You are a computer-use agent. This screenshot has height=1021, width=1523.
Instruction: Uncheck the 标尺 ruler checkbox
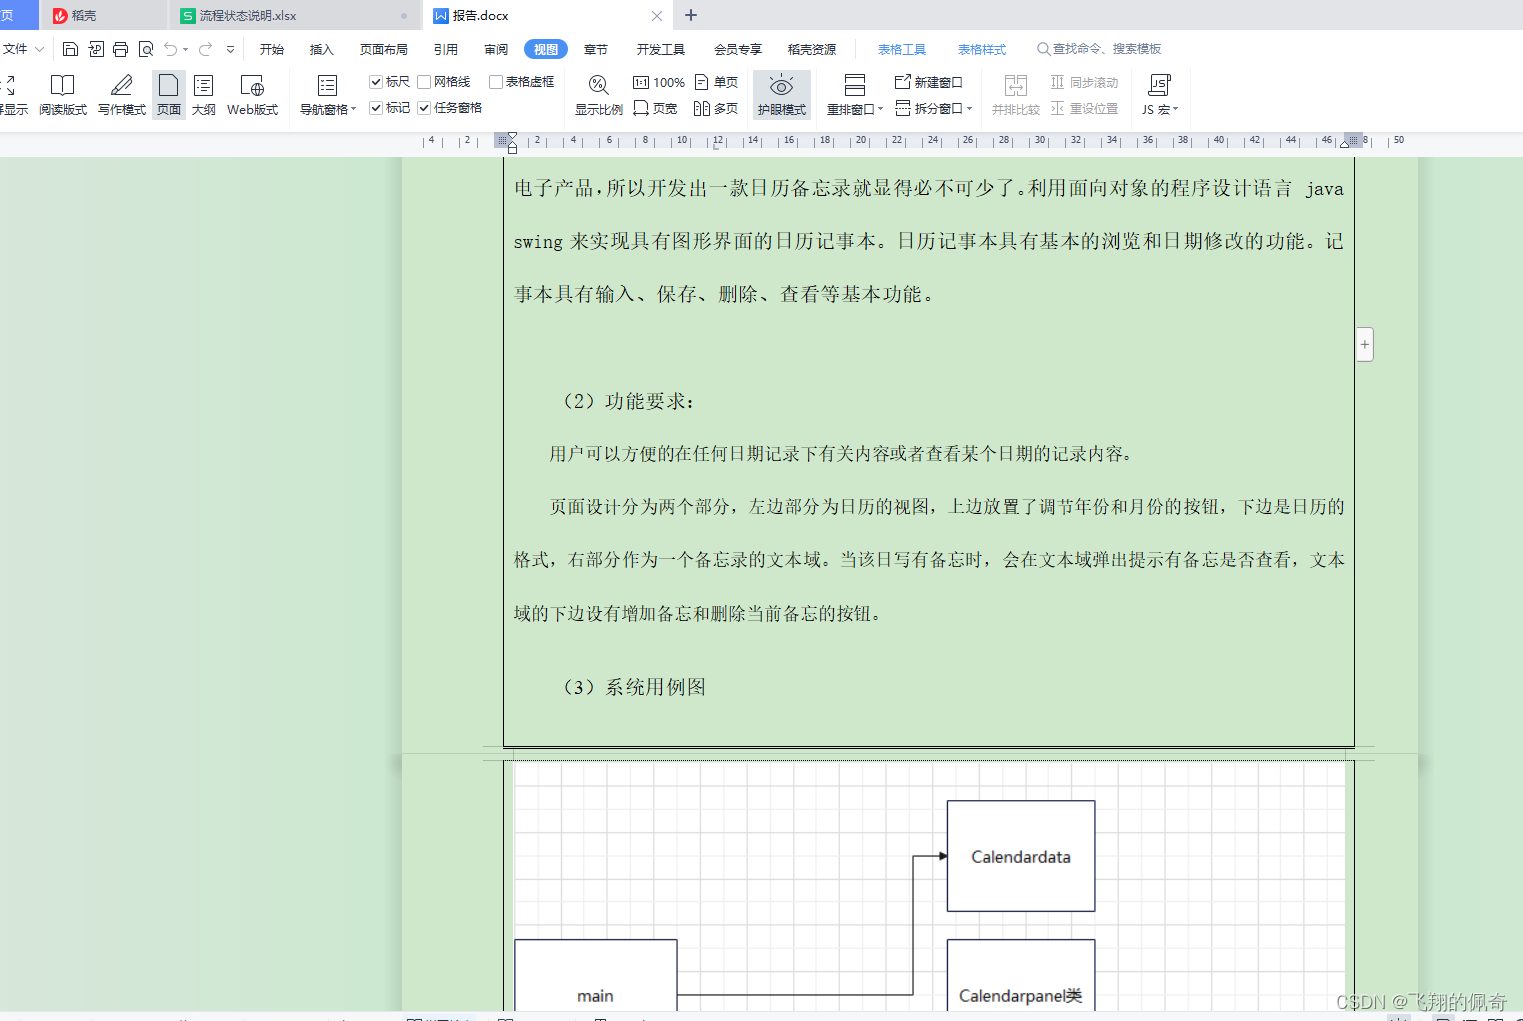375,81
